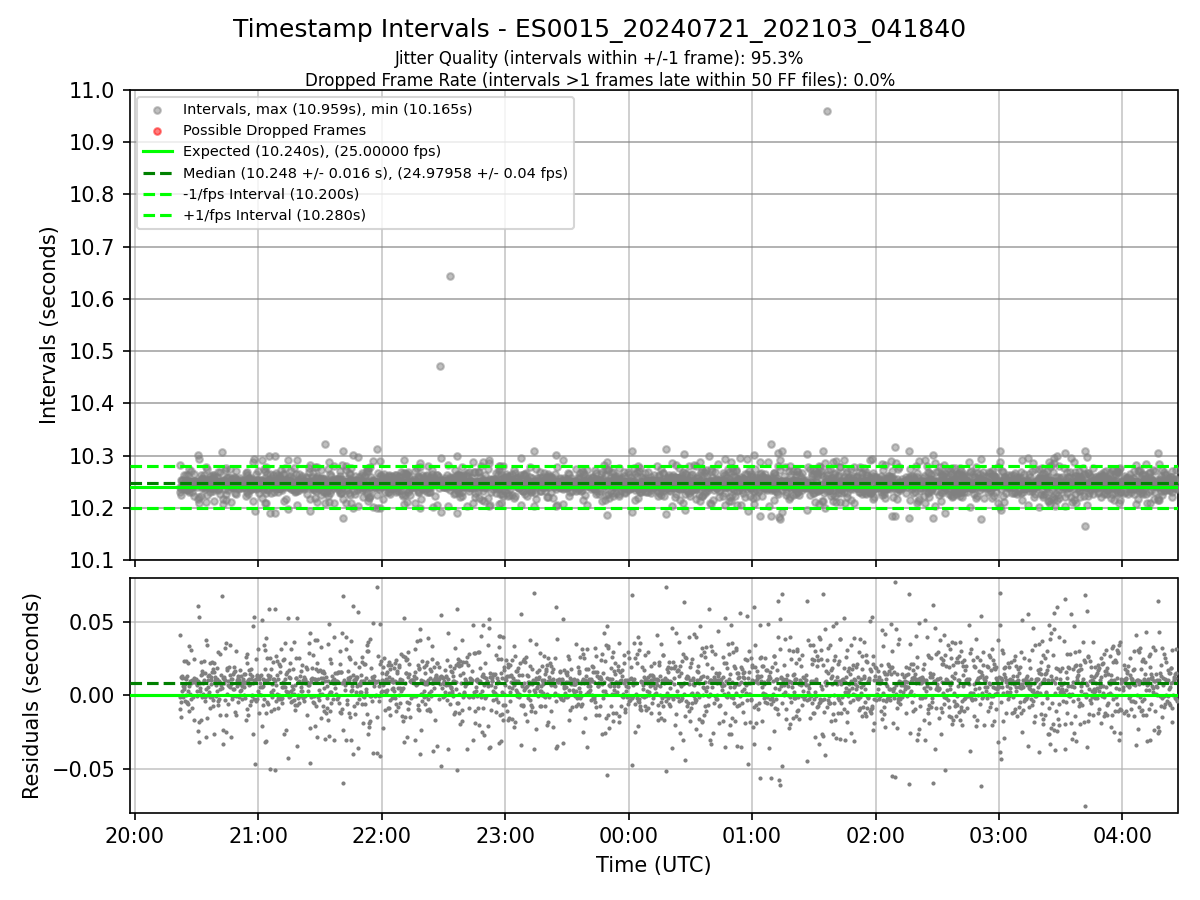Click the 20:00 time tick label
Viewport: 1200px width, 900px height.
tap(134, 836)
